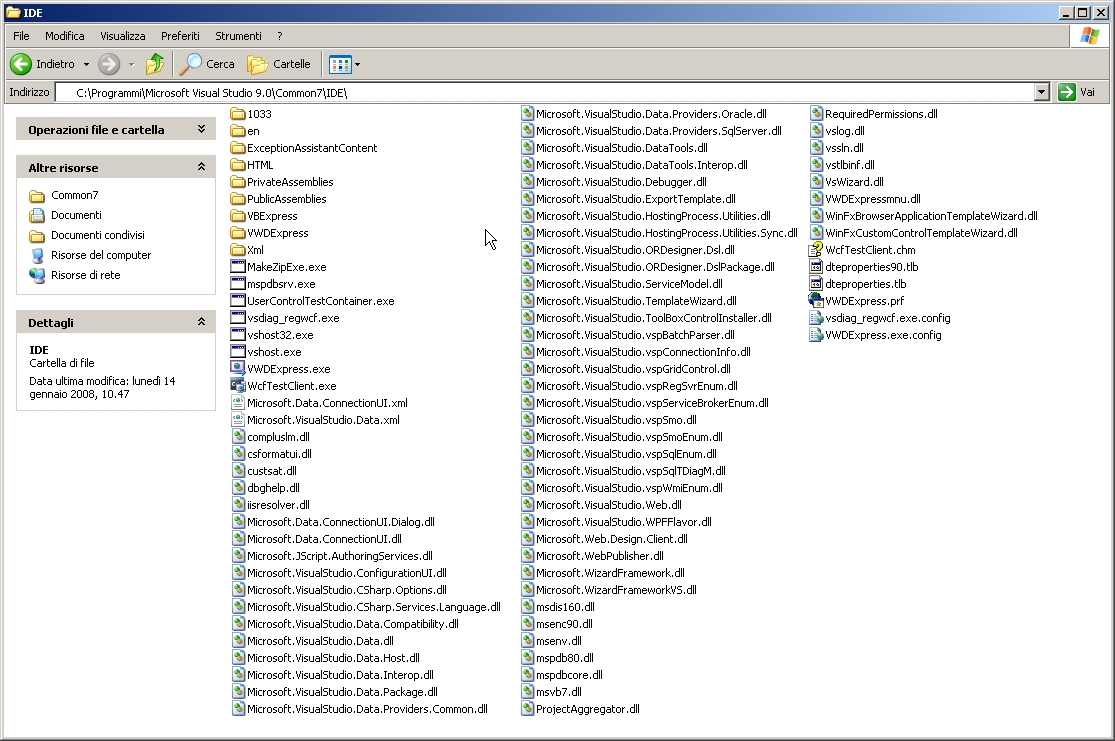Viewport: 1115px width, 741px height.
Task: Select file name mspdbcore.dll
Action: [569, 675]
